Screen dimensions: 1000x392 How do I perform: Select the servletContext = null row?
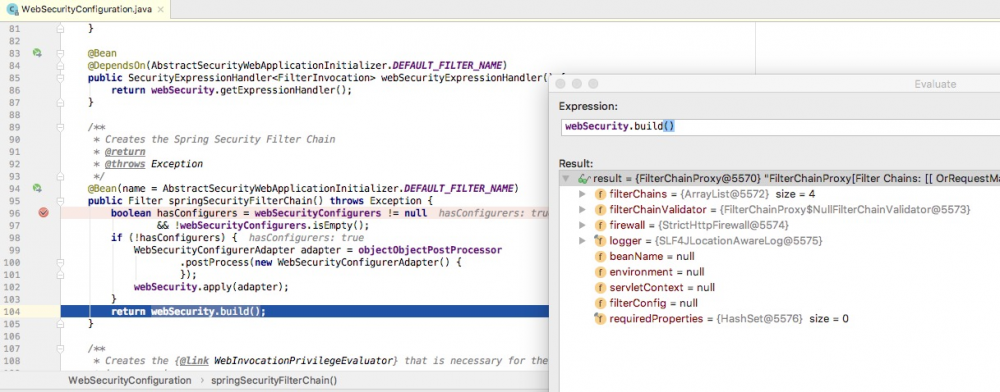click(x=779, y=287)
